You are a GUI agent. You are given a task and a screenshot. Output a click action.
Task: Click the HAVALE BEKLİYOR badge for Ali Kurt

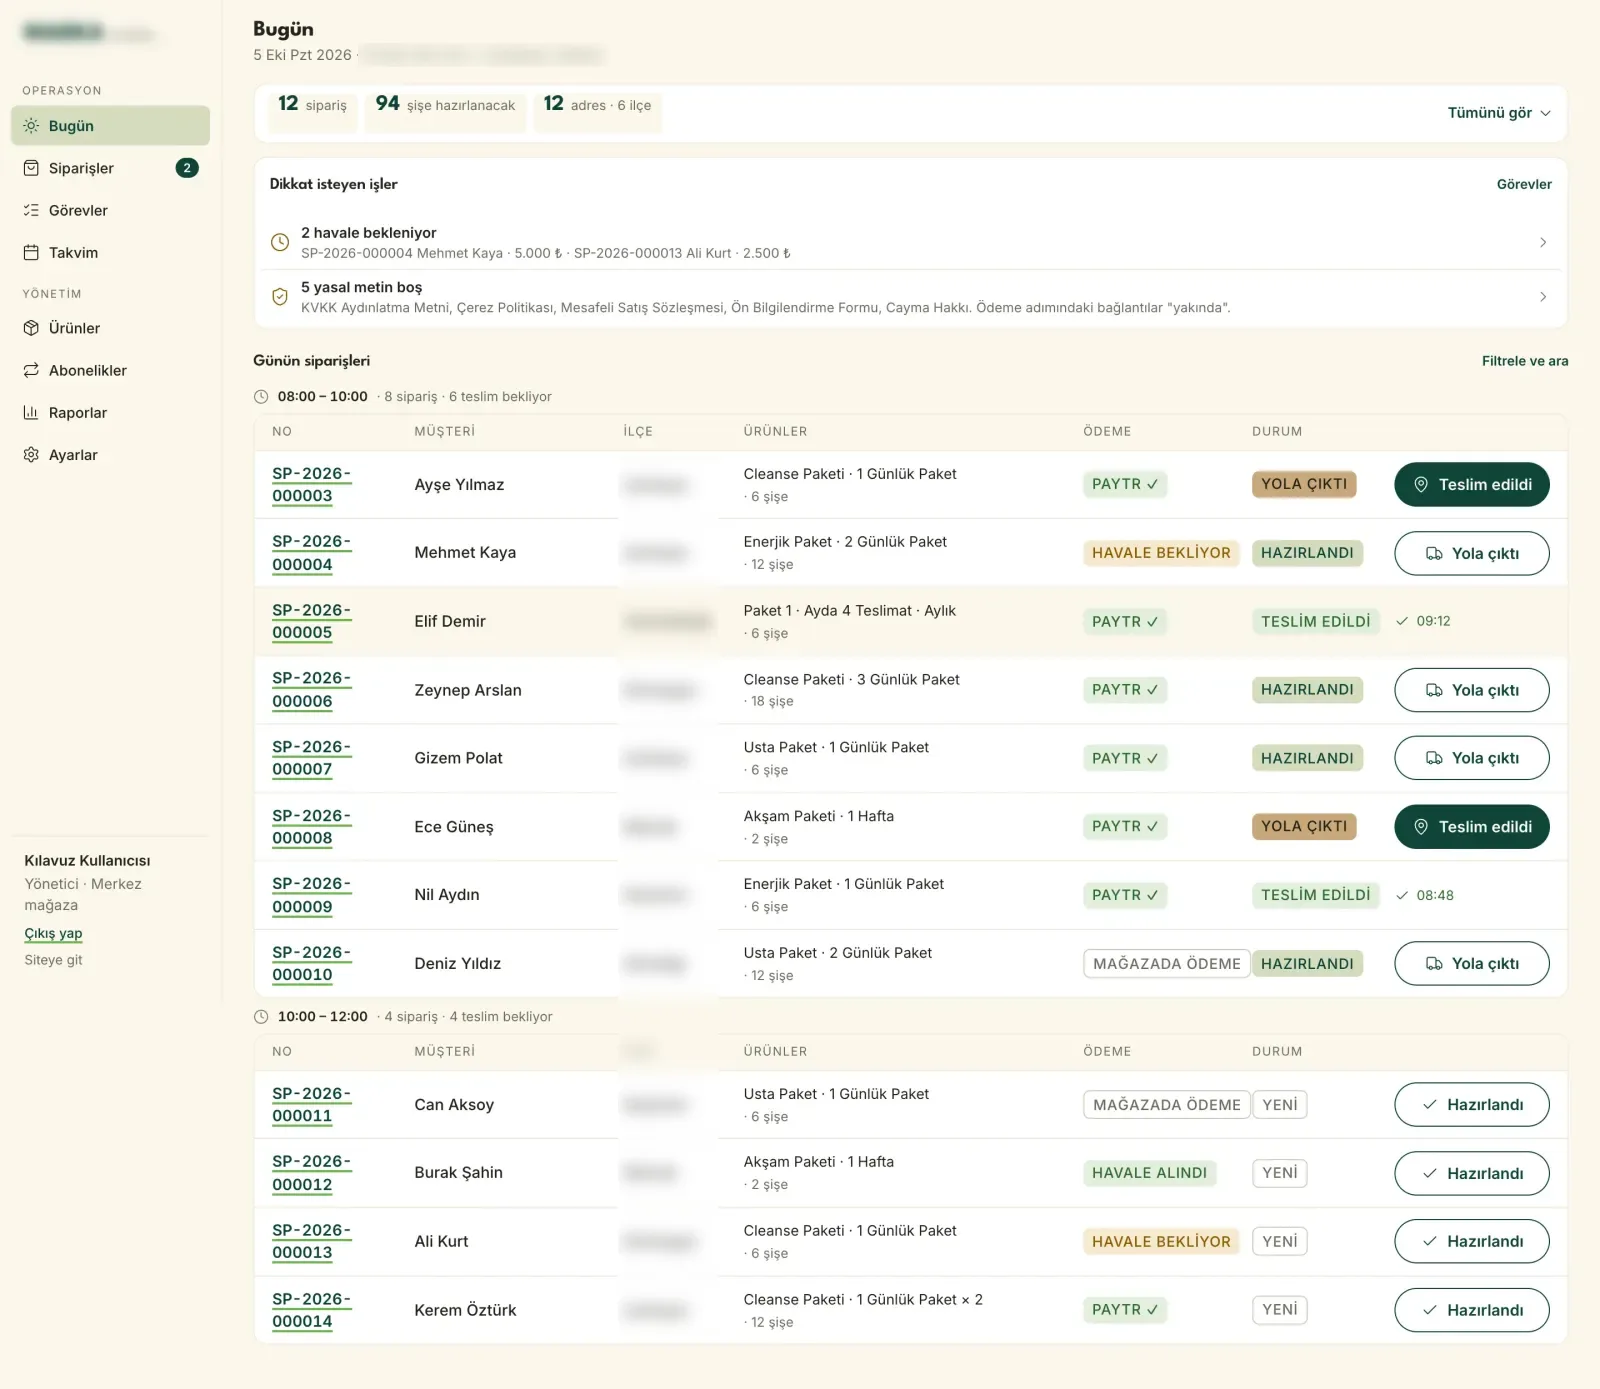[1161, 1242]
